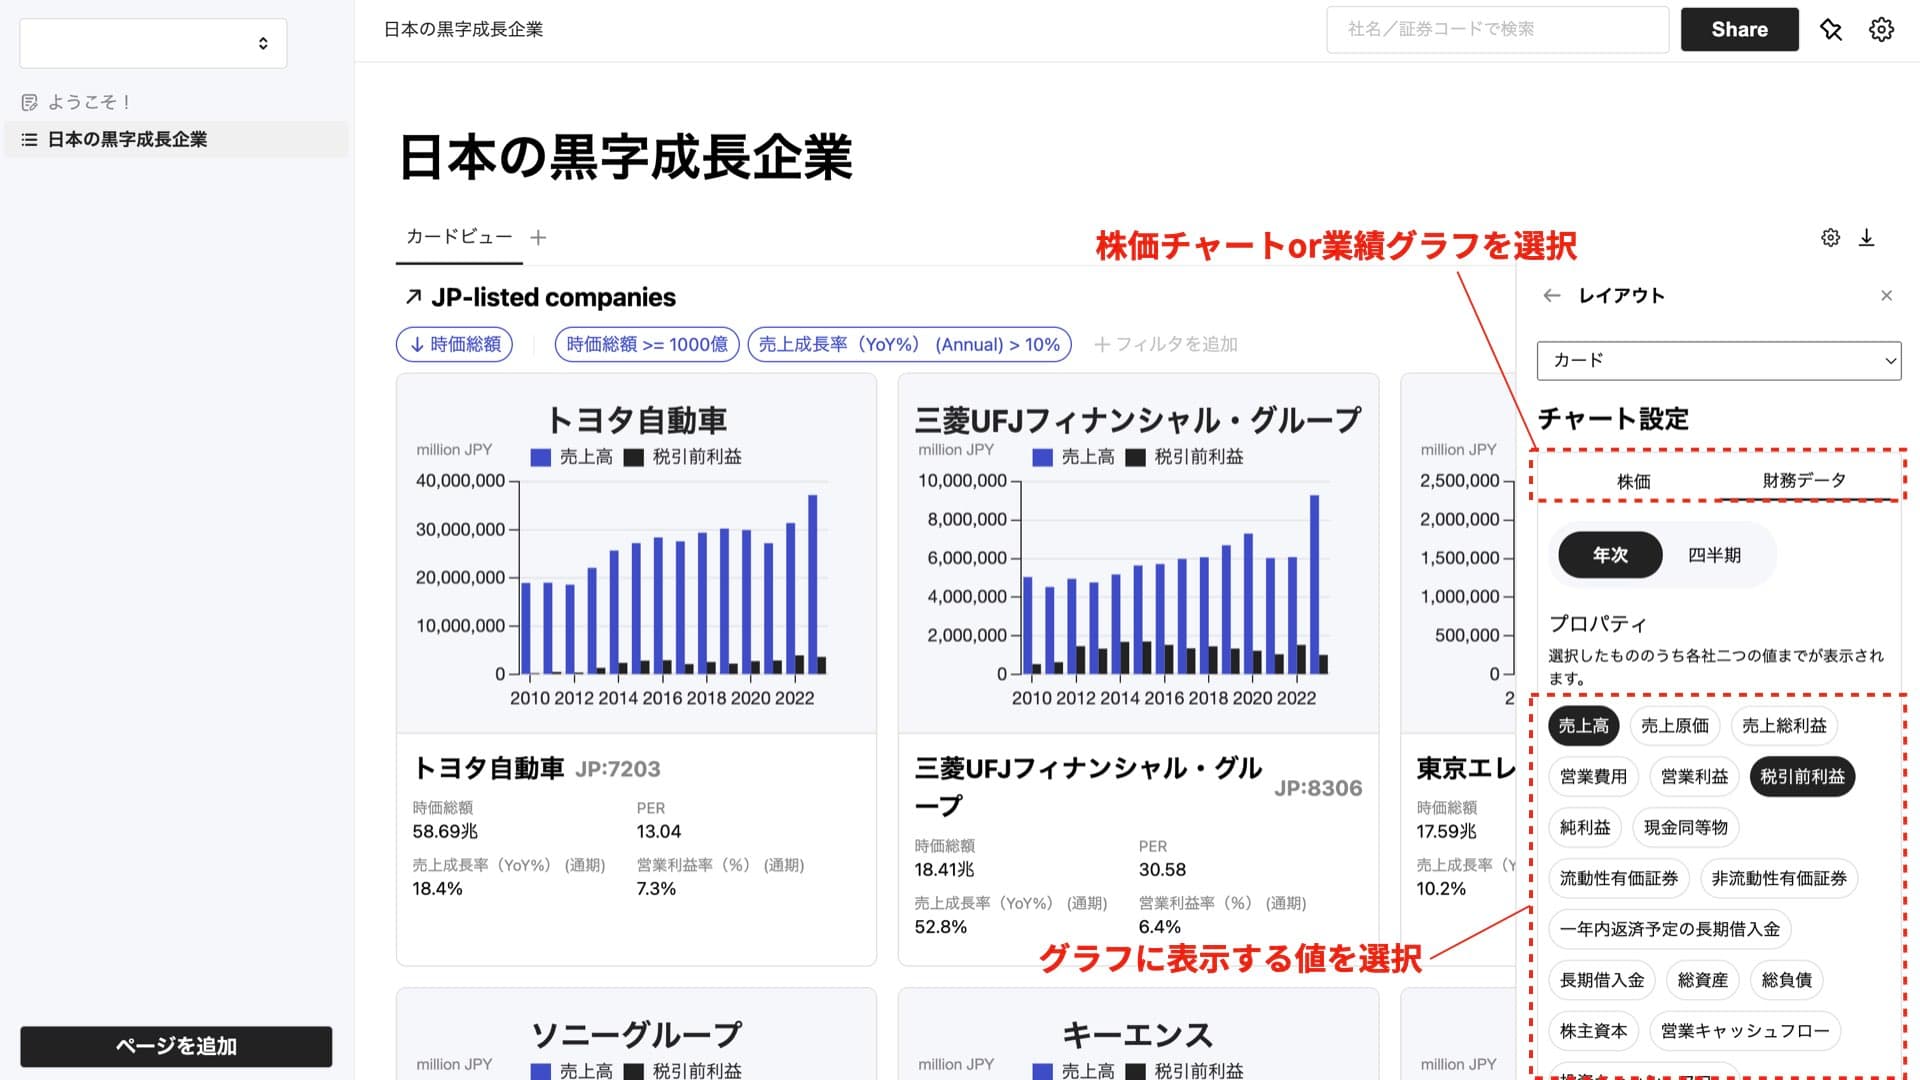Toggle the 総負債 property chip
1920x1080 pixels.
[1787, 981]
